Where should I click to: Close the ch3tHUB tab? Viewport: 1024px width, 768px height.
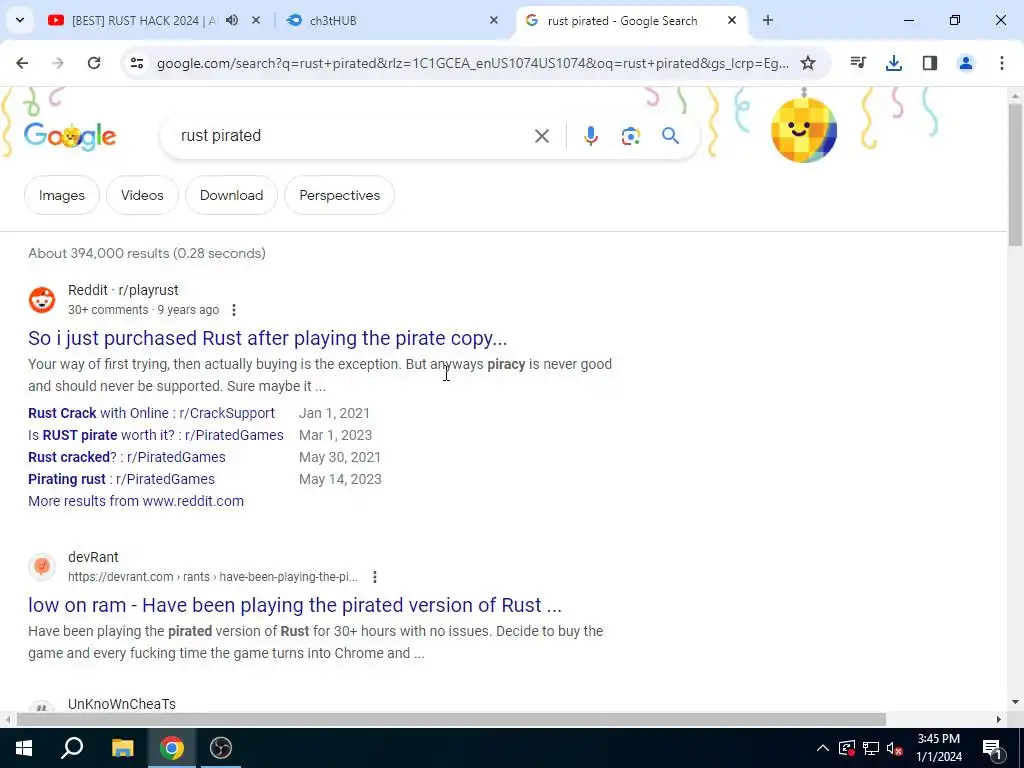point(494,20)
